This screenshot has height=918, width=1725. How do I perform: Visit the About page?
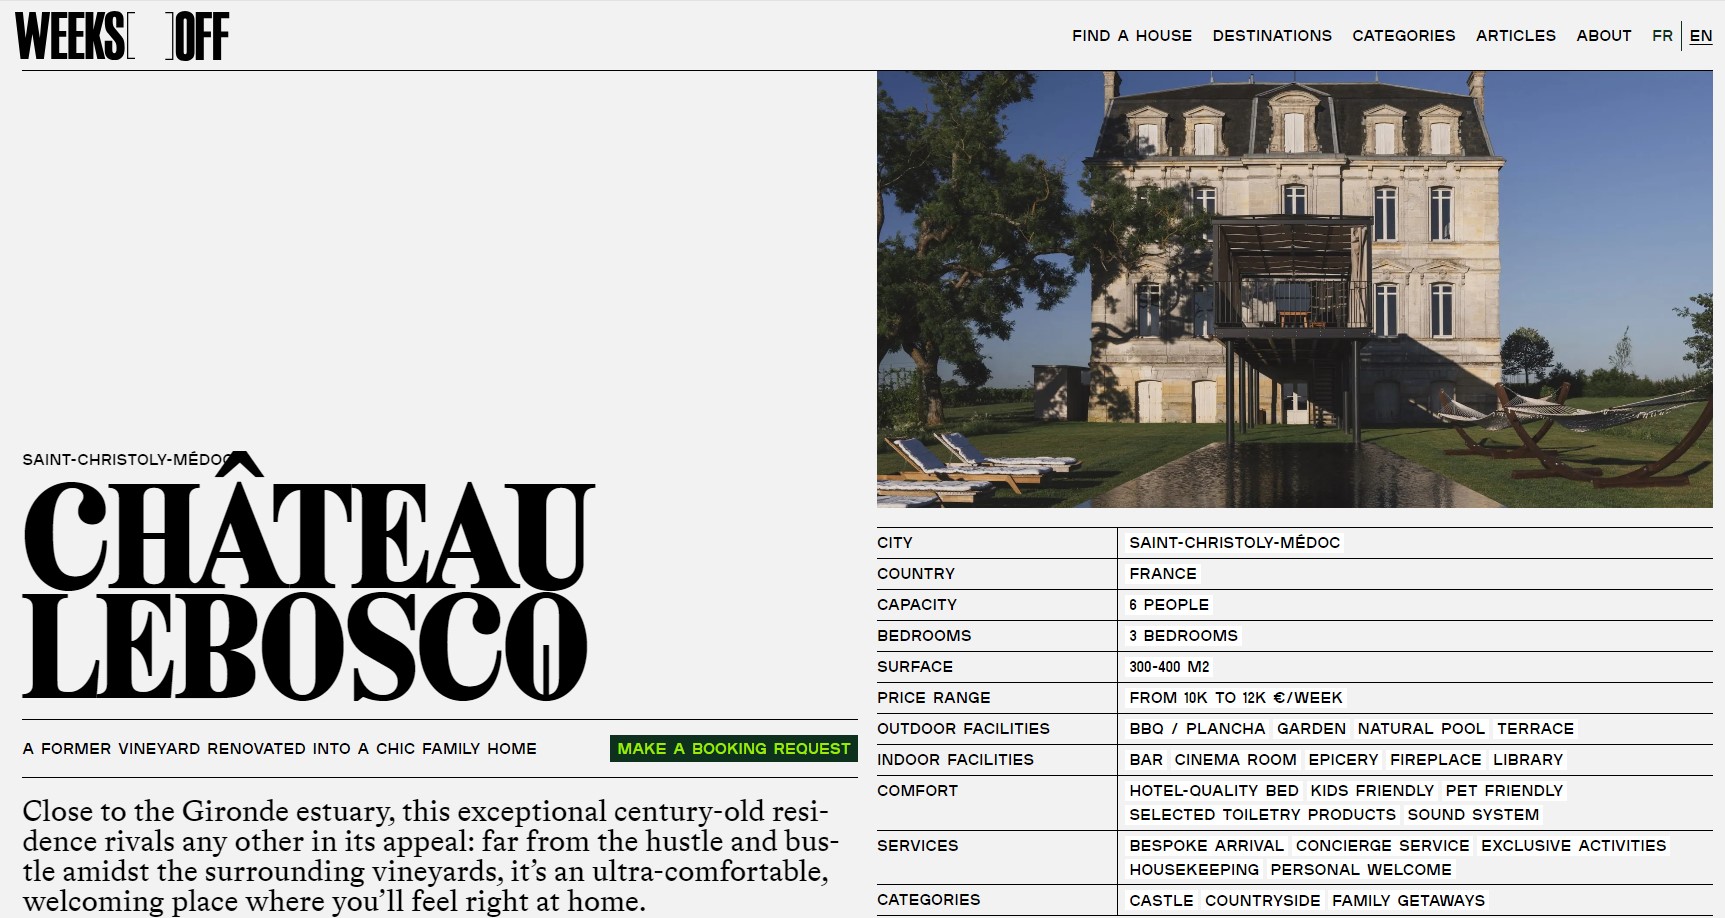point(1603,36)
